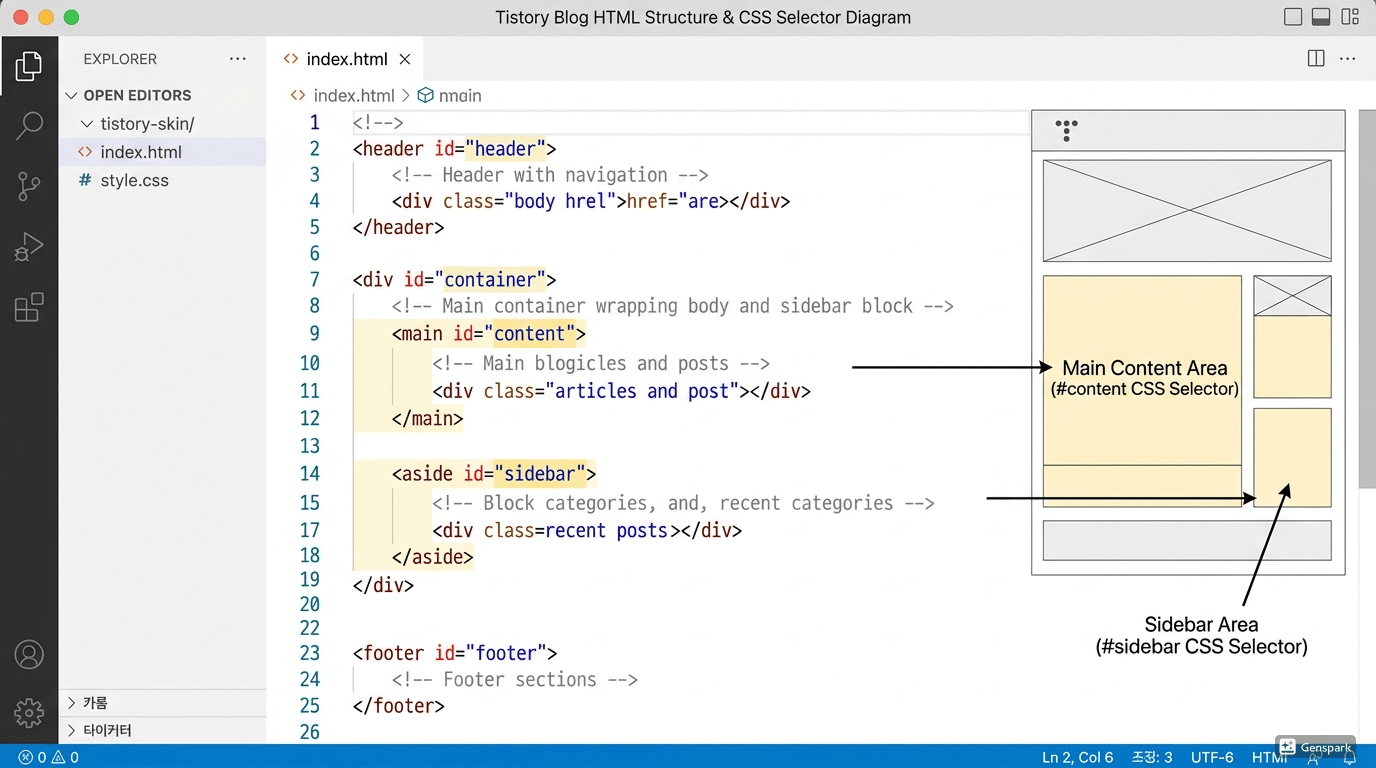Toggle the bottom panel layout button
The image size is (1376, 768).
(x=1321, y=17)
